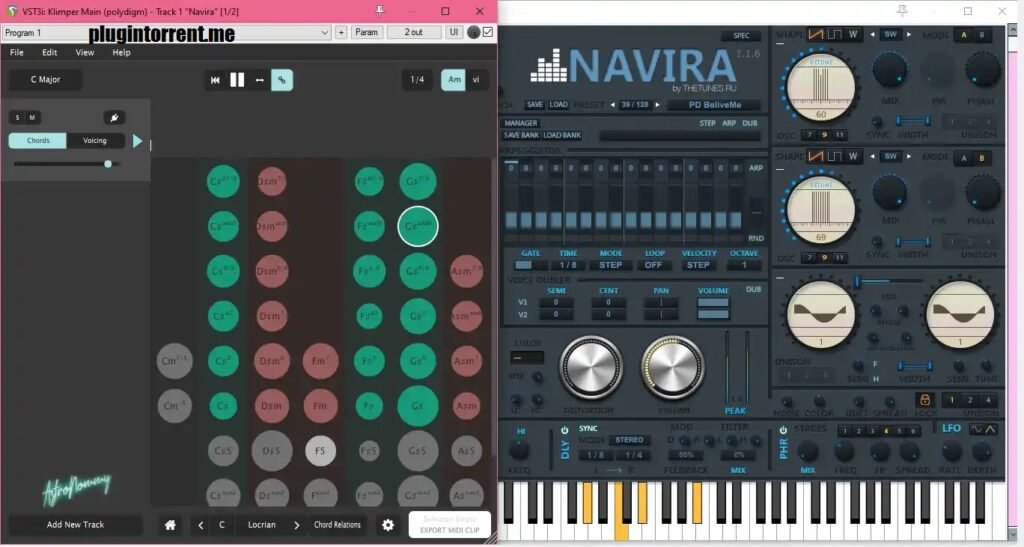Select sine LFO waveform icon
Viewport: 1024px width, 547px height.
coord(976,430)
